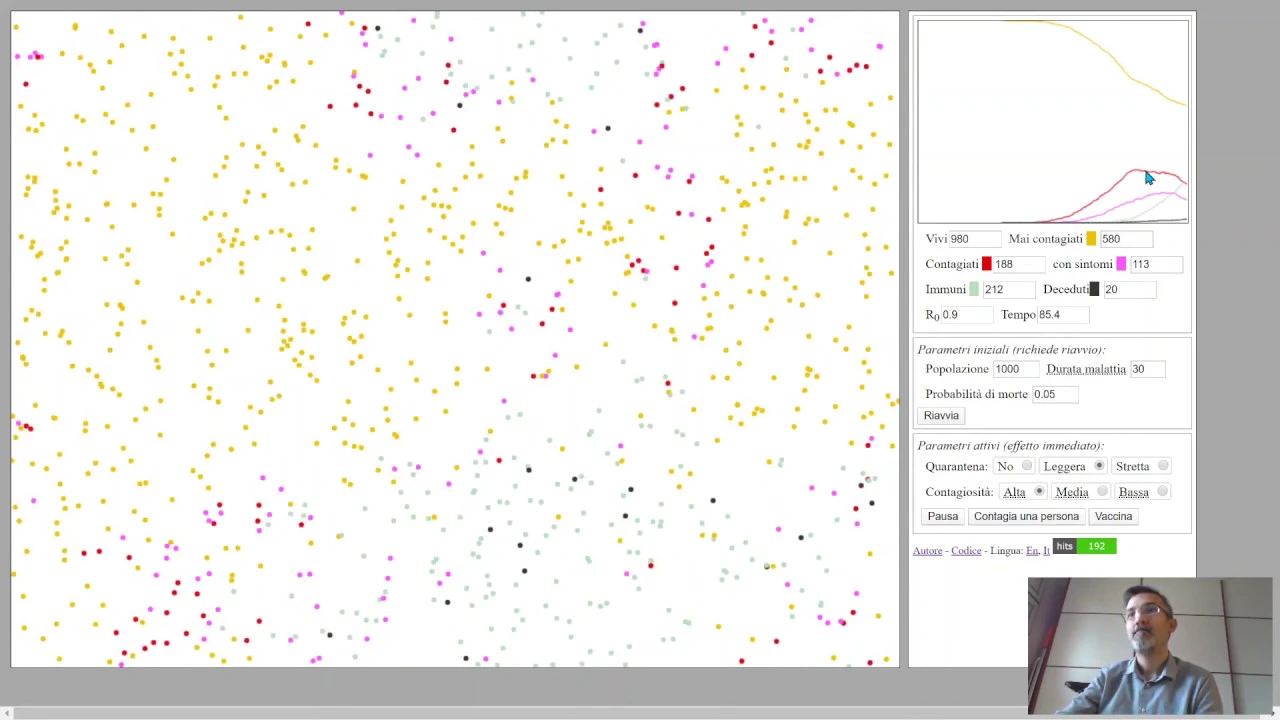Click the scrollbar left arrow
1280x720 pixels.
coord(6,713)
